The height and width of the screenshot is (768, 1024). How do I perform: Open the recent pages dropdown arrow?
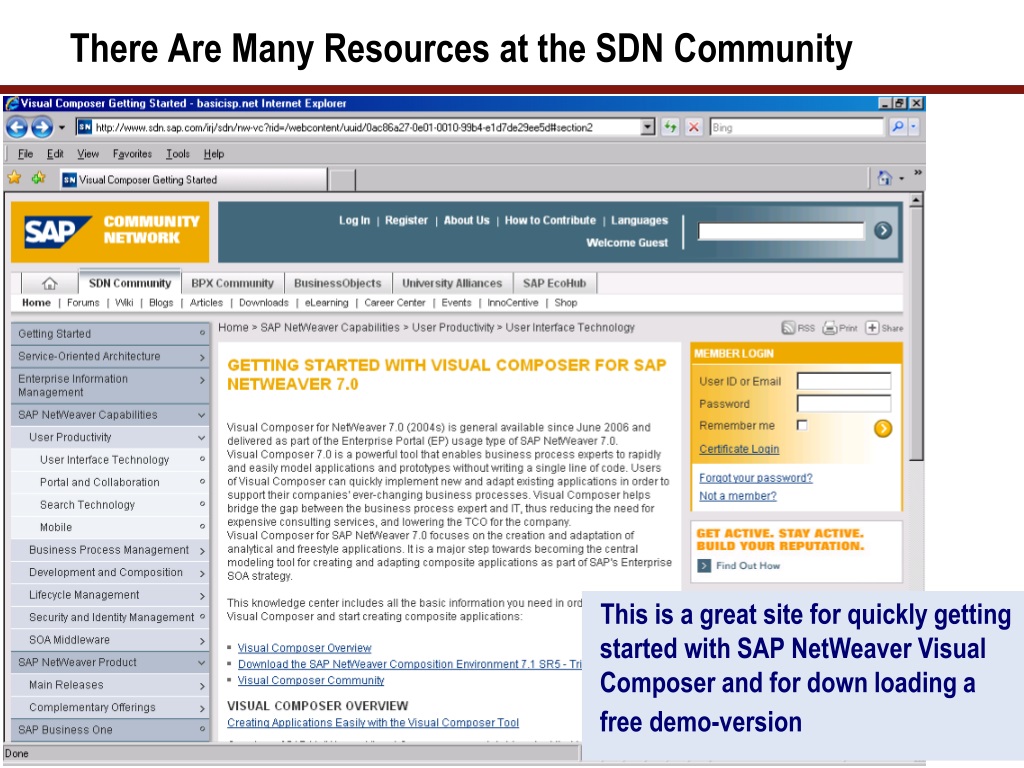pos(61,127)
